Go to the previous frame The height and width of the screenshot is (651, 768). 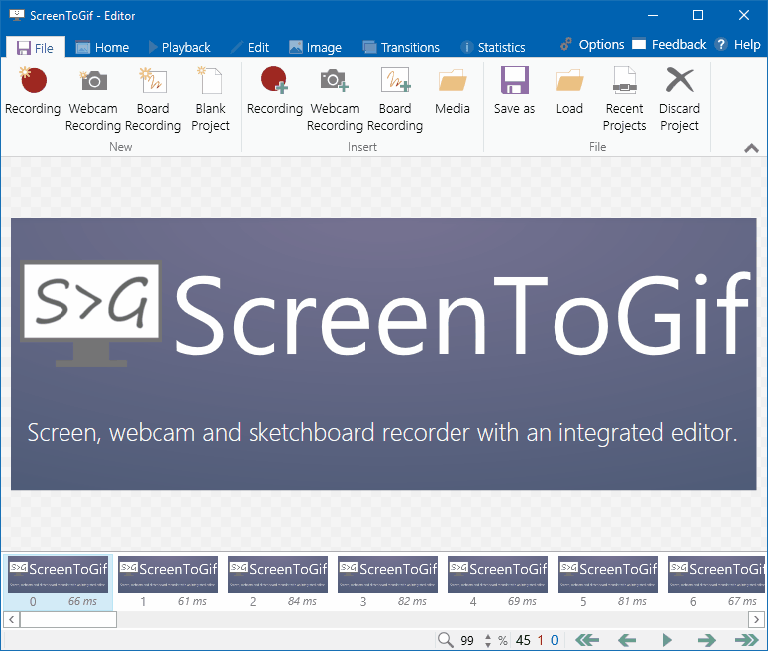tap(627, 640)
